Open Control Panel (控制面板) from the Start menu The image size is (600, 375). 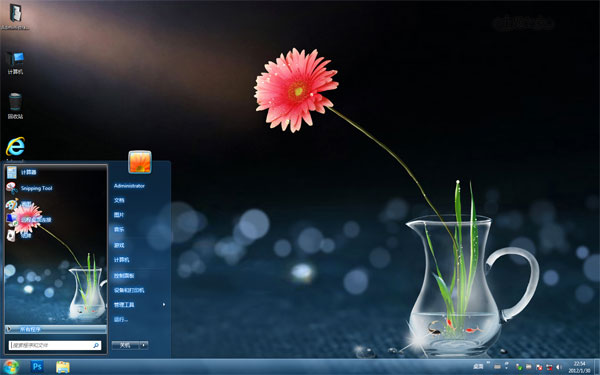(x=124, y=276)
